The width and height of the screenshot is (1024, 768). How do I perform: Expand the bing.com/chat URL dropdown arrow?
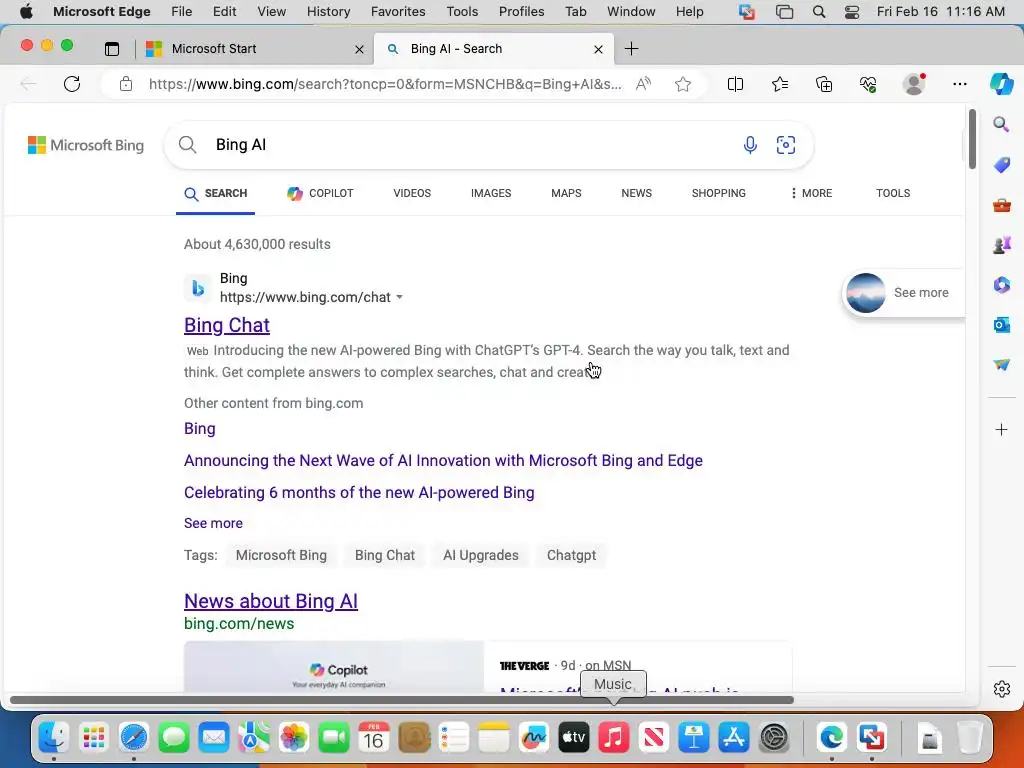[x=399, y=297]
